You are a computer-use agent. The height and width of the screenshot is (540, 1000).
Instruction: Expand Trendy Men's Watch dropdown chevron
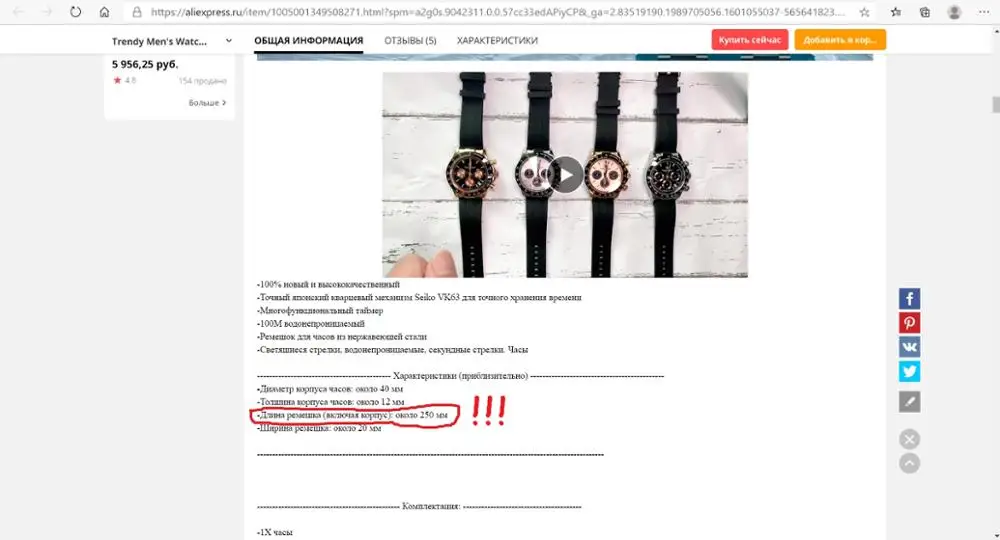pyautogui.click(x=228, y=41)
